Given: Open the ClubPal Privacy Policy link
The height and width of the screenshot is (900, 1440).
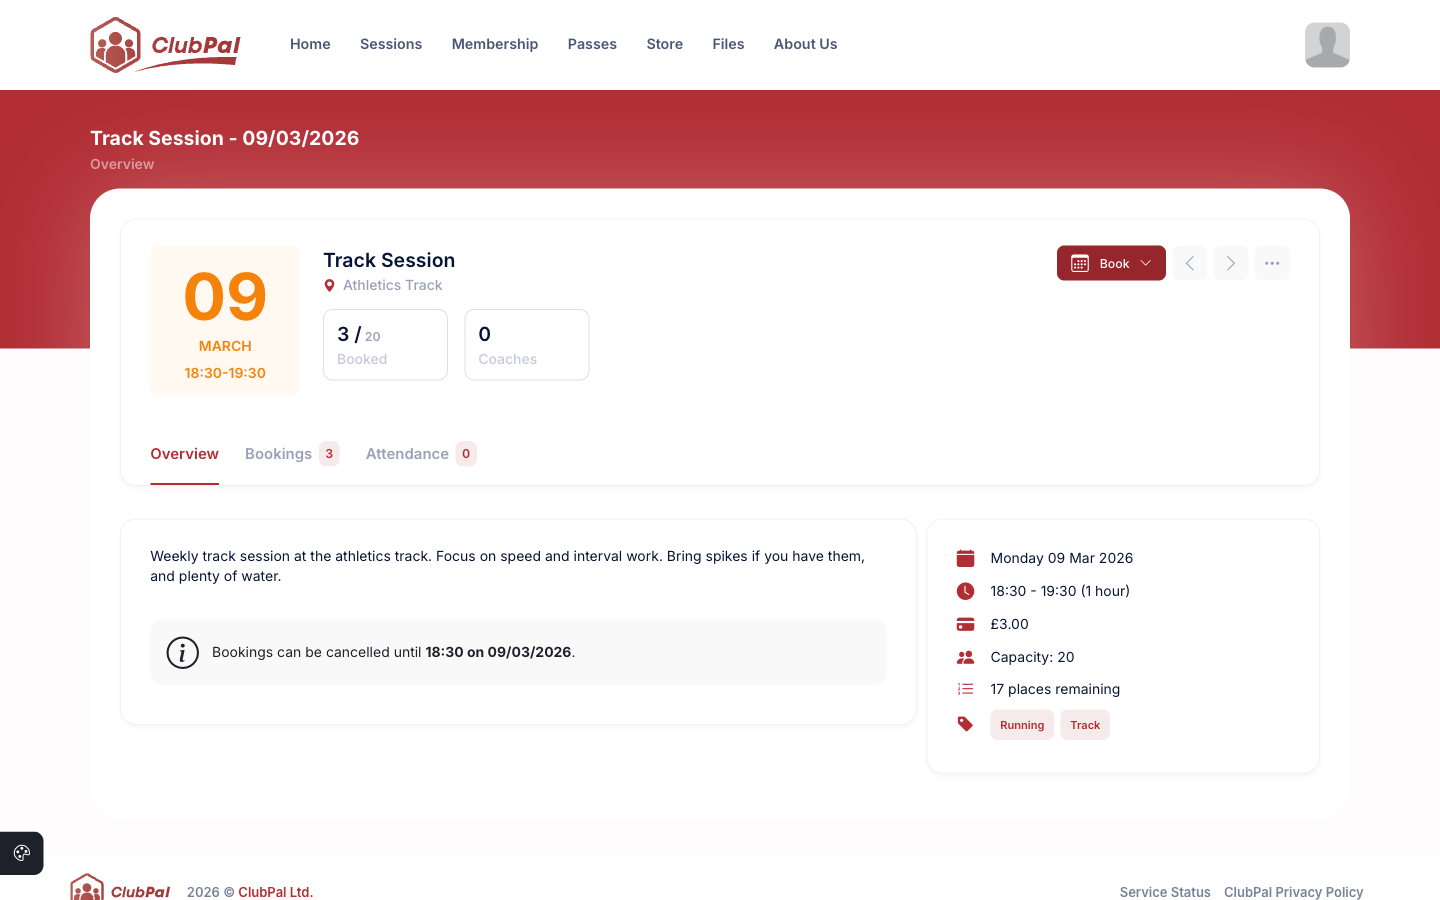Looking at the screenshot, I should tap(1294, 892).
